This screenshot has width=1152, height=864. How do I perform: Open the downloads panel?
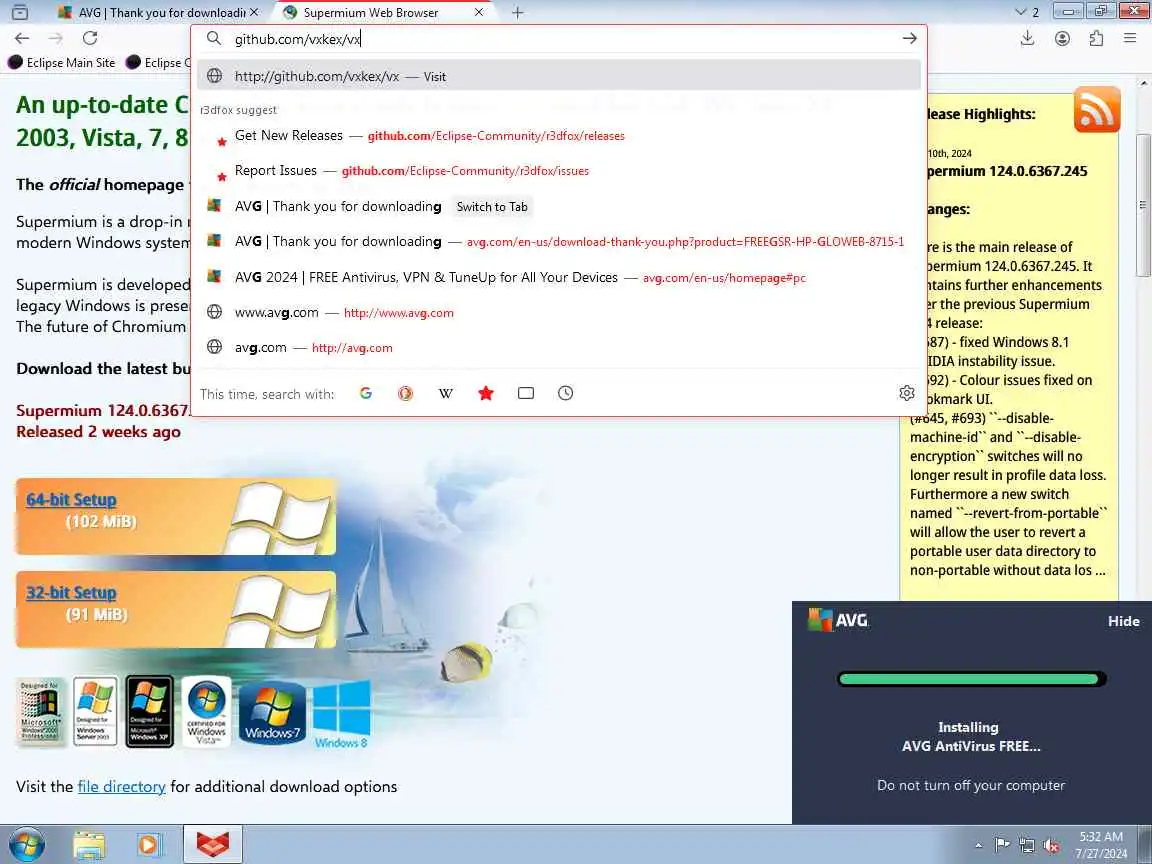1027,38
